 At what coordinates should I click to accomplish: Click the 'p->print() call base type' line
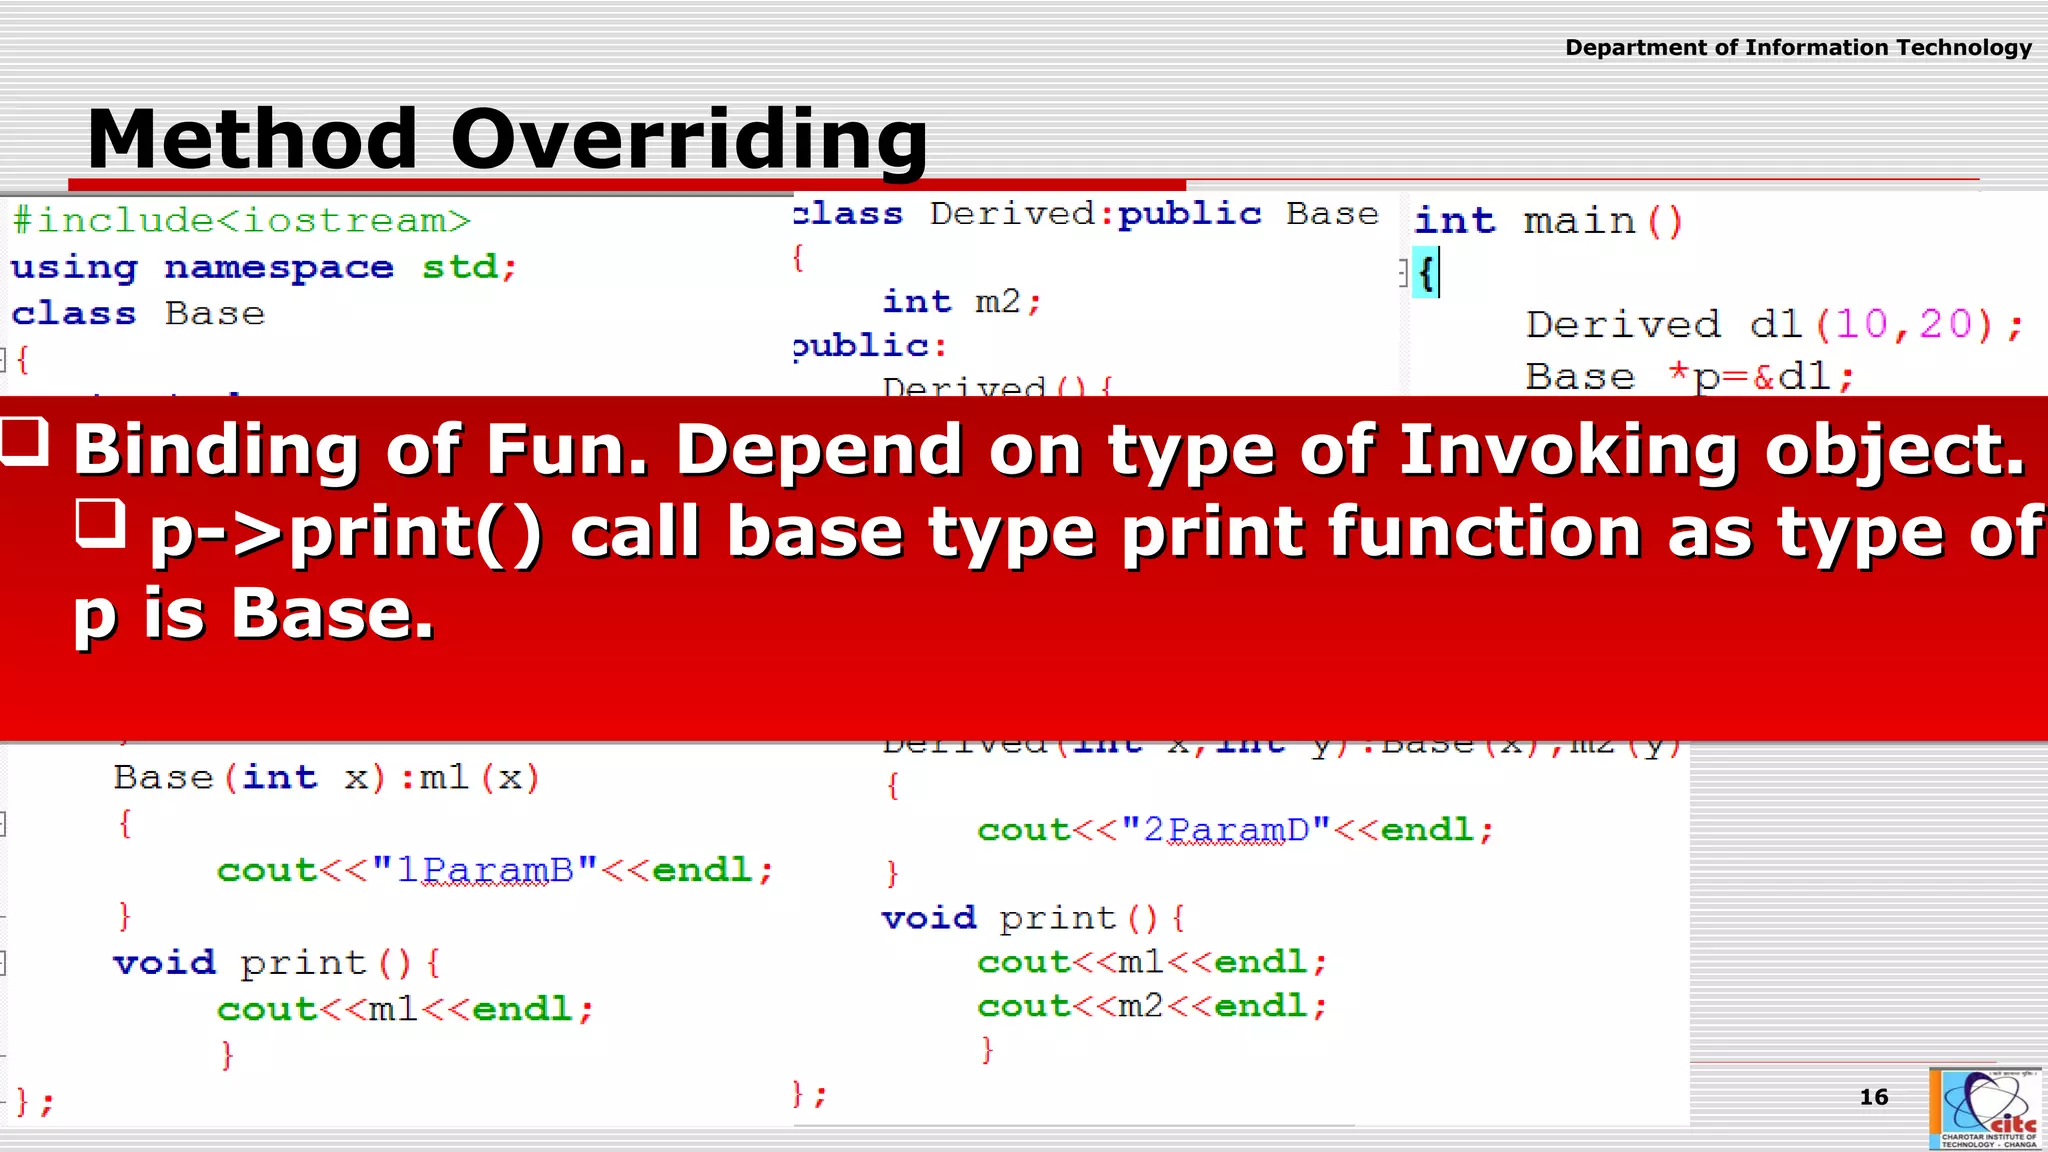pos(1096,533)
